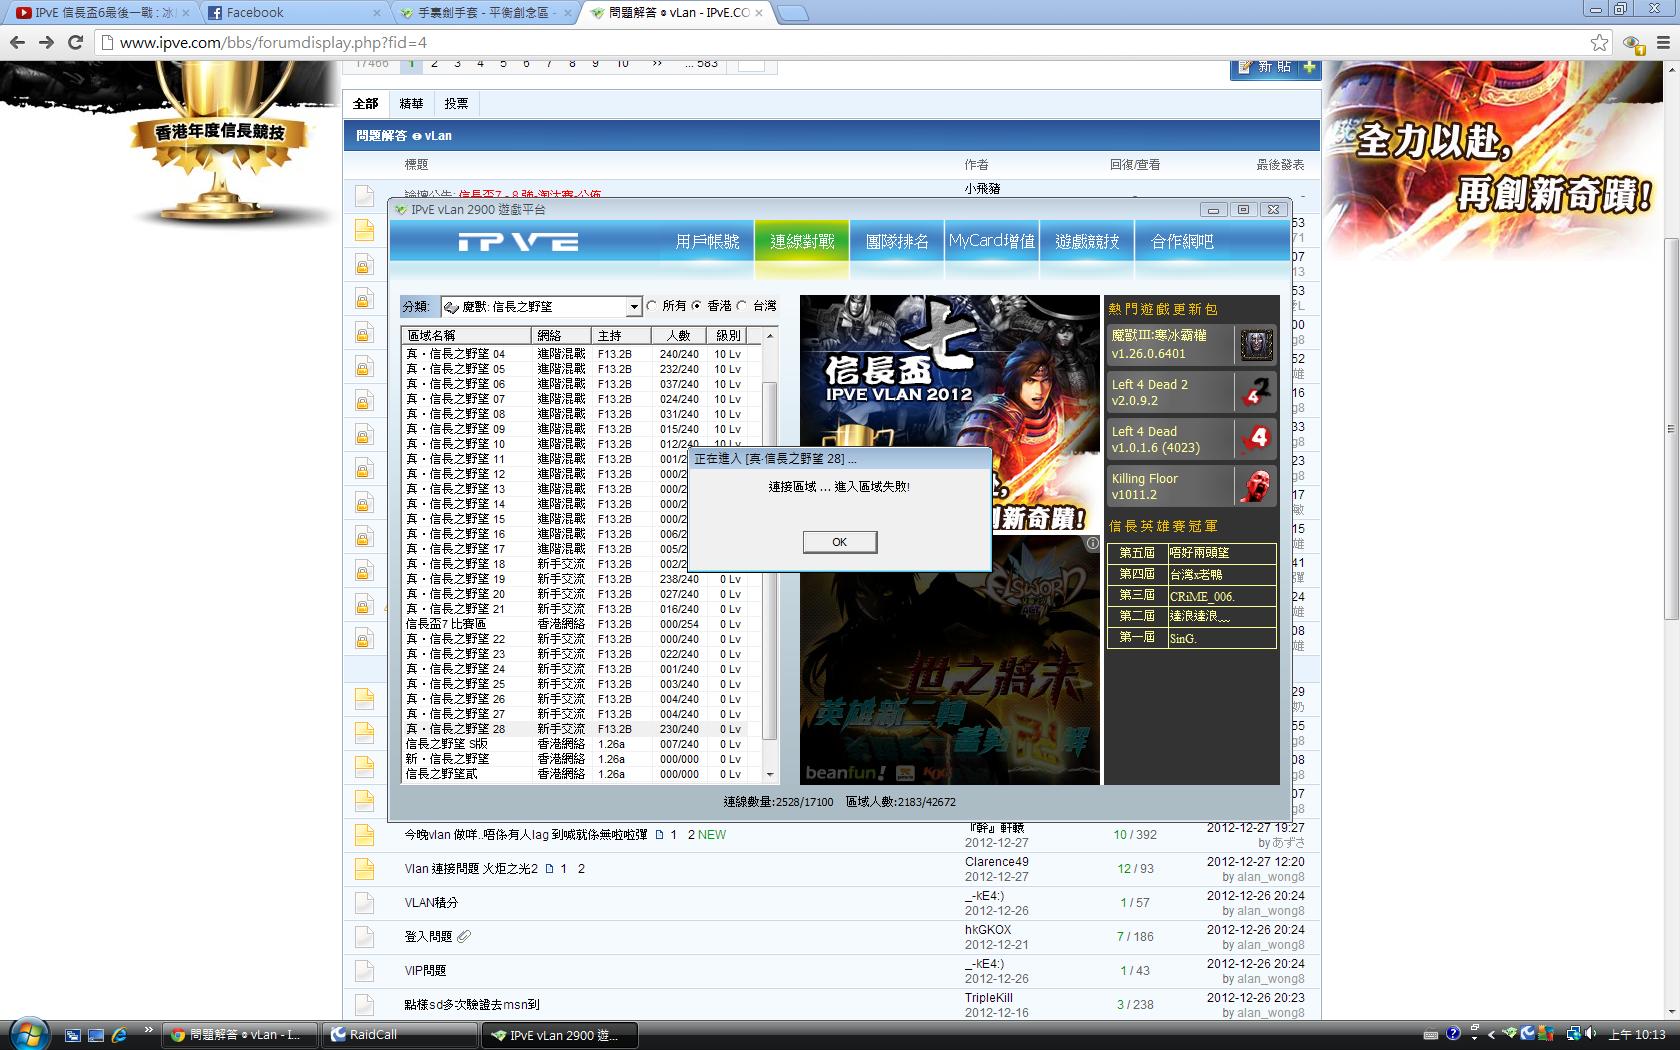Click the Warcraft III update package icon
1680x1050 pixels.
pos(1256,345)
